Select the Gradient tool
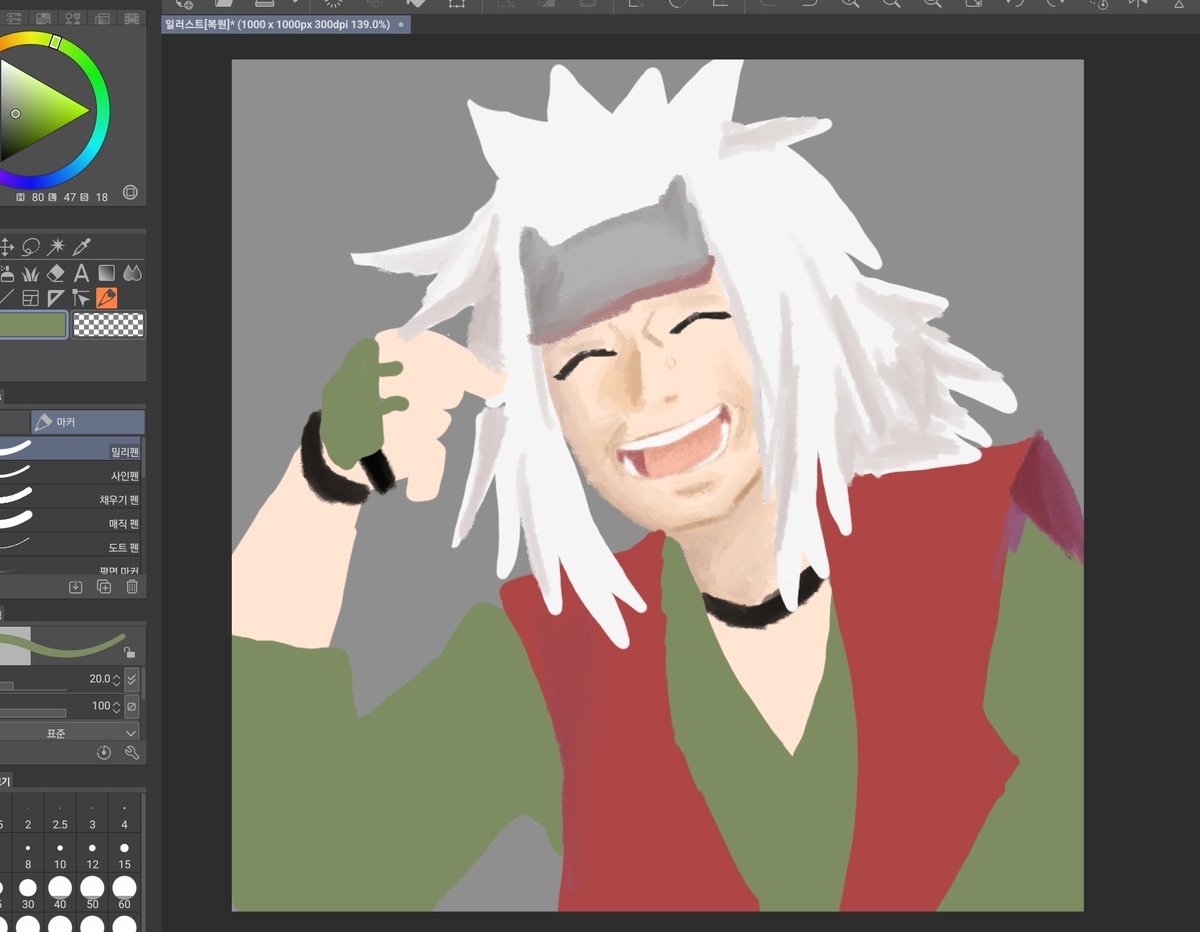The height and width of the screenshot is (932, 1200). click(107, 273)
